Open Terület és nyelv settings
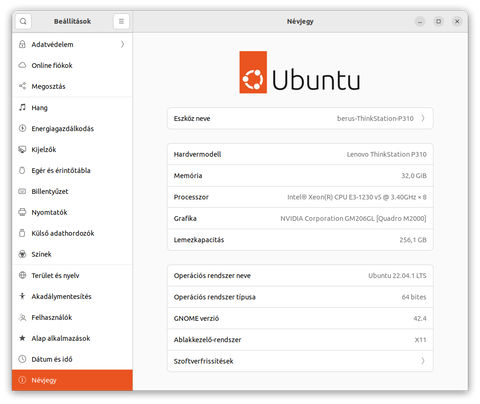The width and height of the screenshot is (480, 404). pos(72,275)
